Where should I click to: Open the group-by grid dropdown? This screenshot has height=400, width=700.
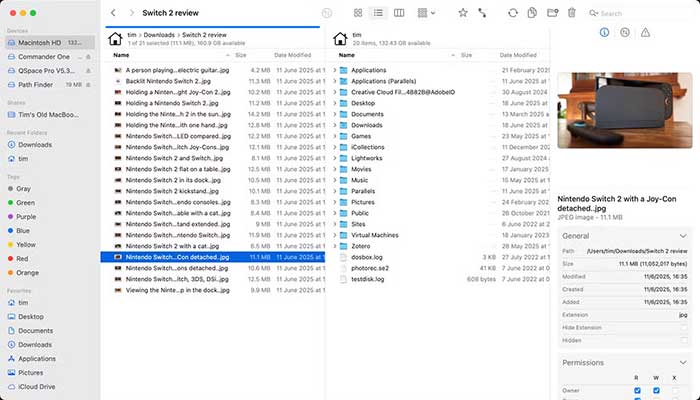point(426,13)
